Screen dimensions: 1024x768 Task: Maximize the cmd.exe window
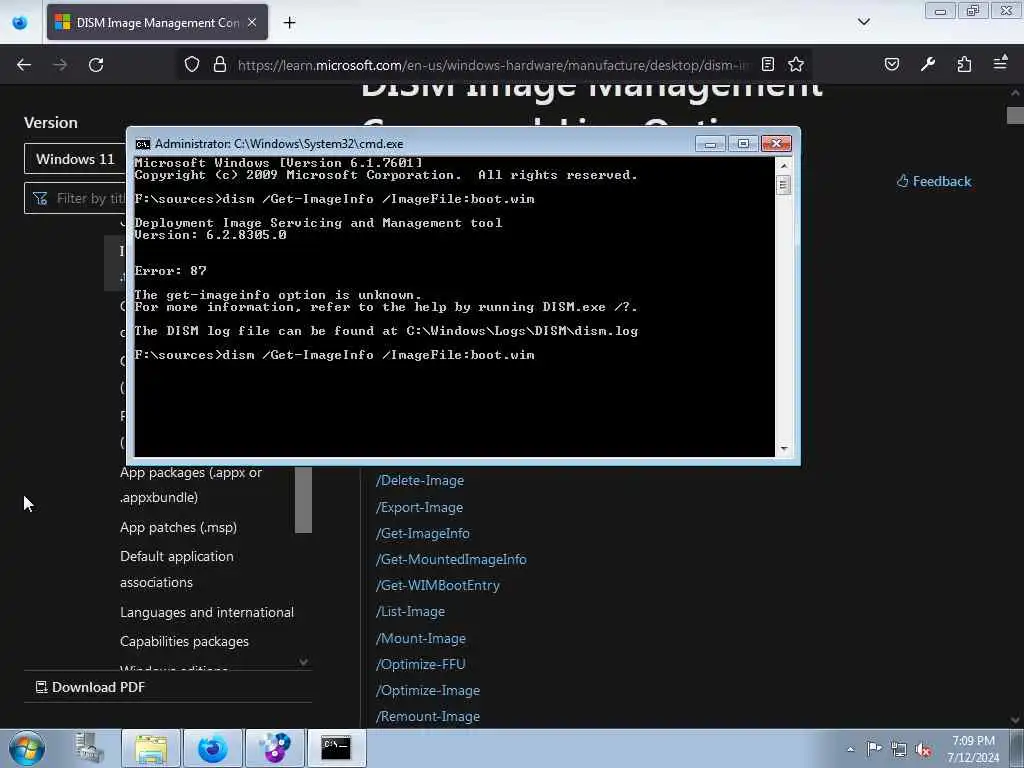pos(743,143)
